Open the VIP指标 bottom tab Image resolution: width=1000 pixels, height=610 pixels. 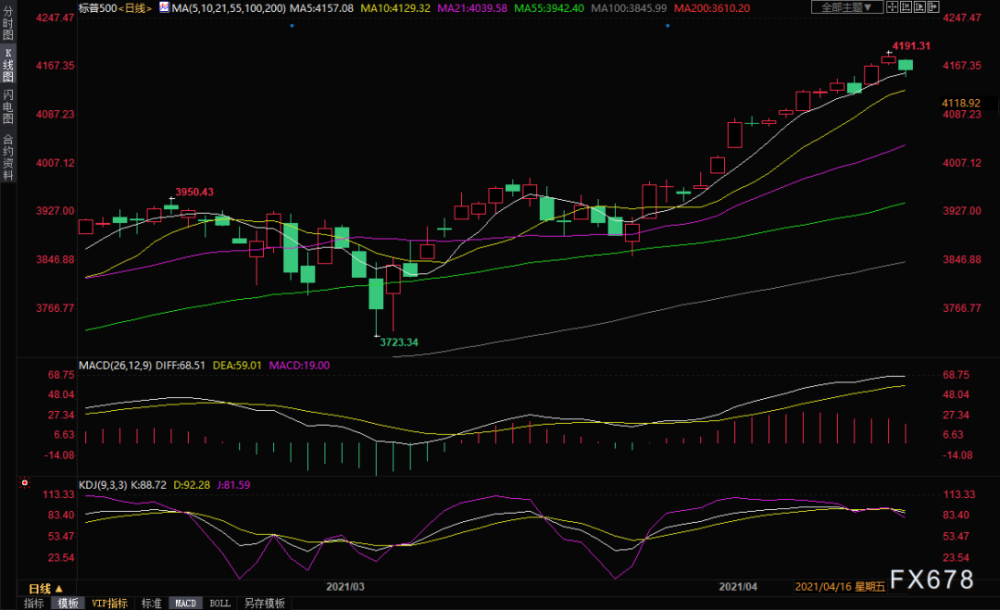(x=110, y=603)
